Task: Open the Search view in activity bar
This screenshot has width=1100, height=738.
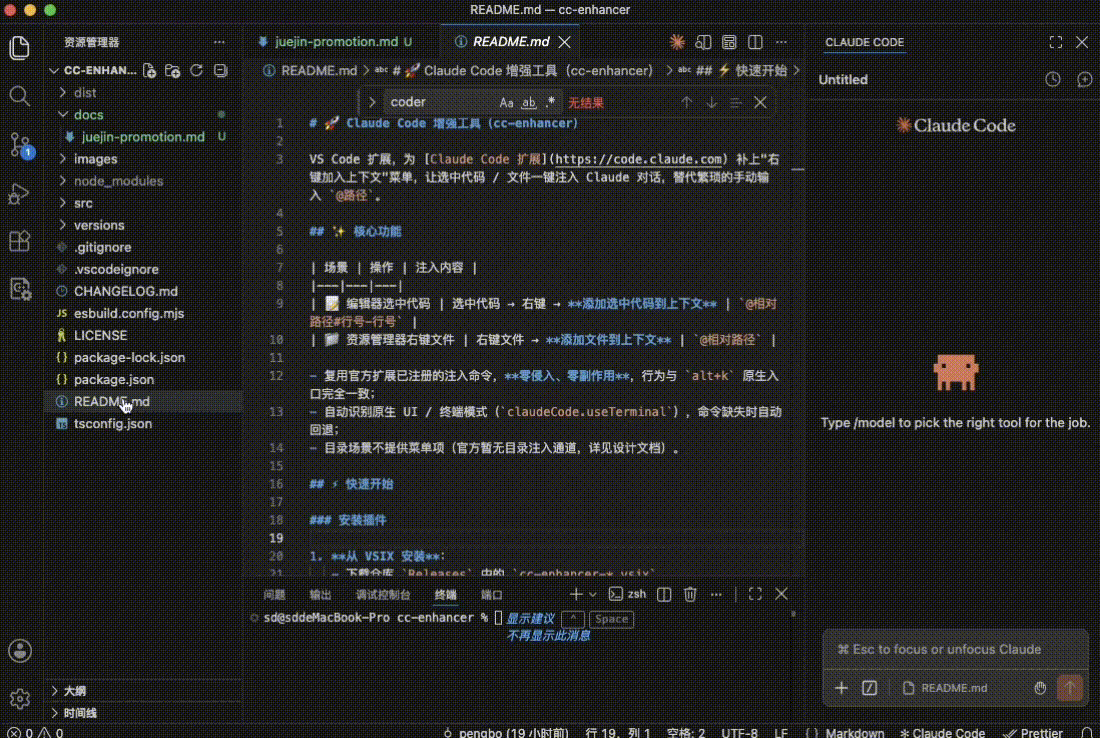Action: pos(20,96)
